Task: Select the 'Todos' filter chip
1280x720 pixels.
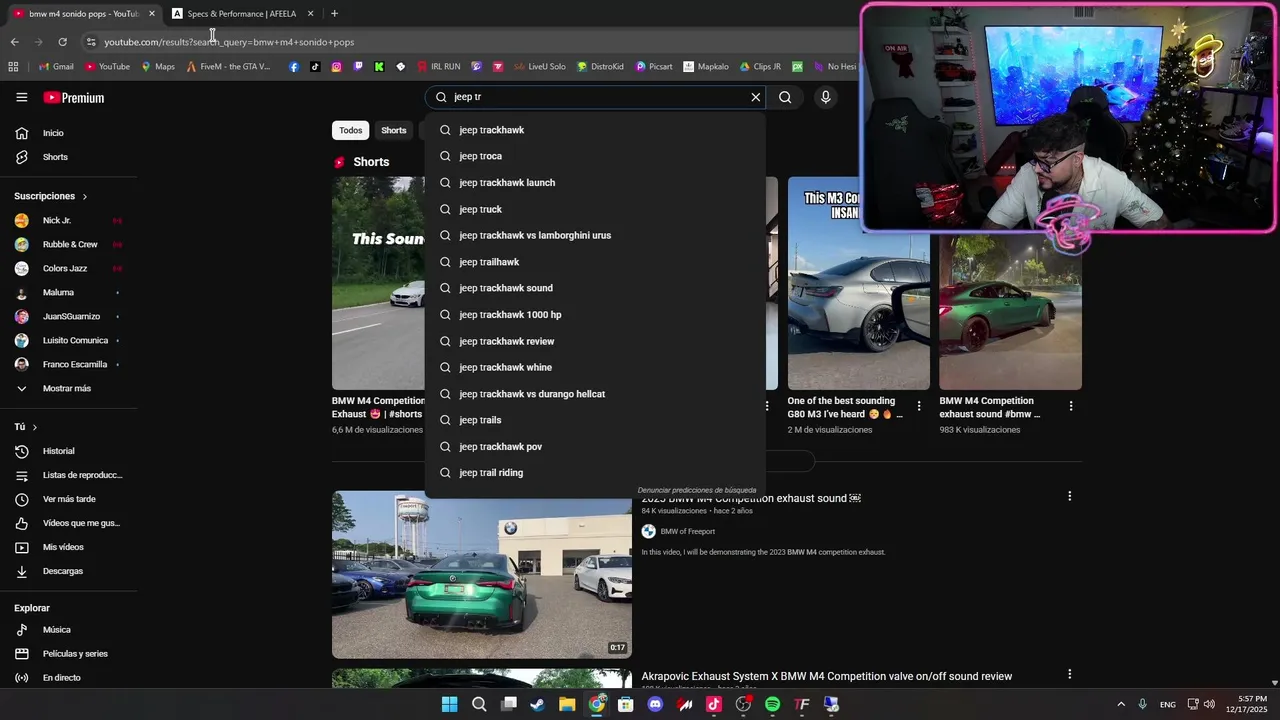Action: 350,130
